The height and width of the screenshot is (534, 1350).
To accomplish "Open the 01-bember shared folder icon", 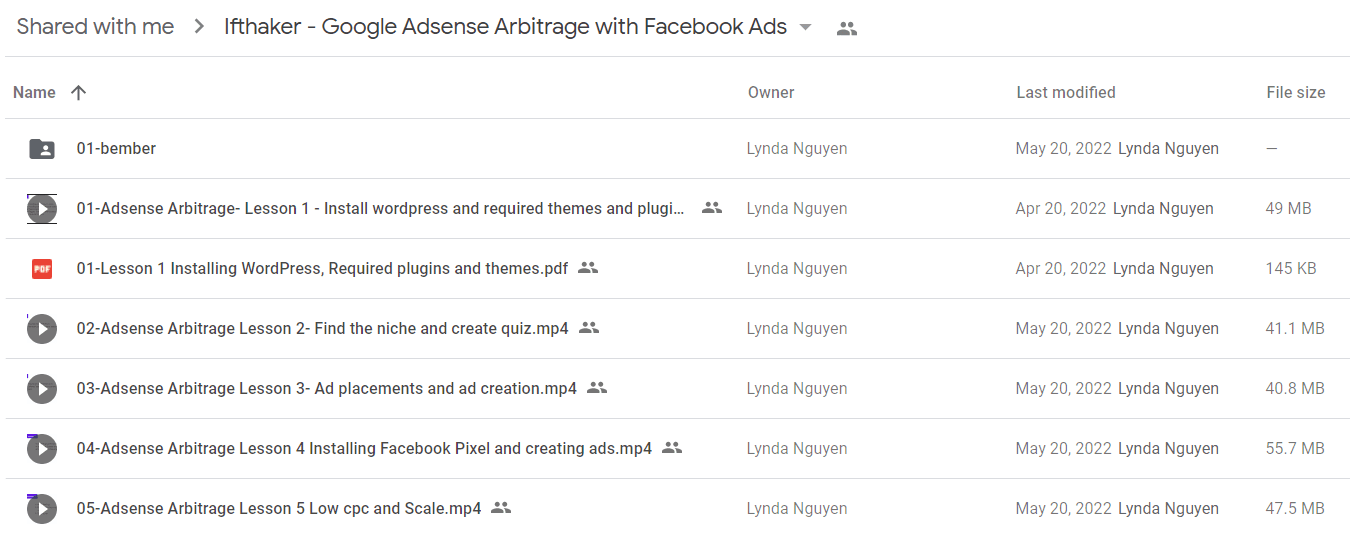I will point(42,149).
